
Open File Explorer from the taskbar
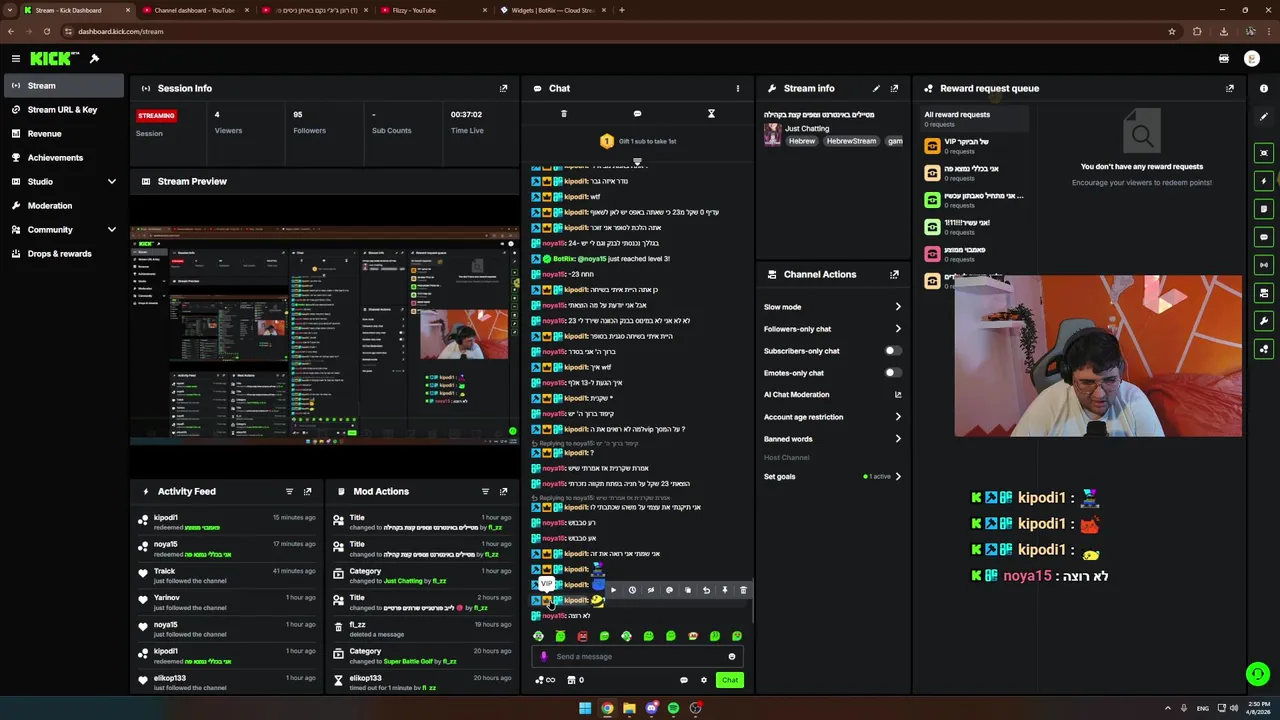(629, 708)
